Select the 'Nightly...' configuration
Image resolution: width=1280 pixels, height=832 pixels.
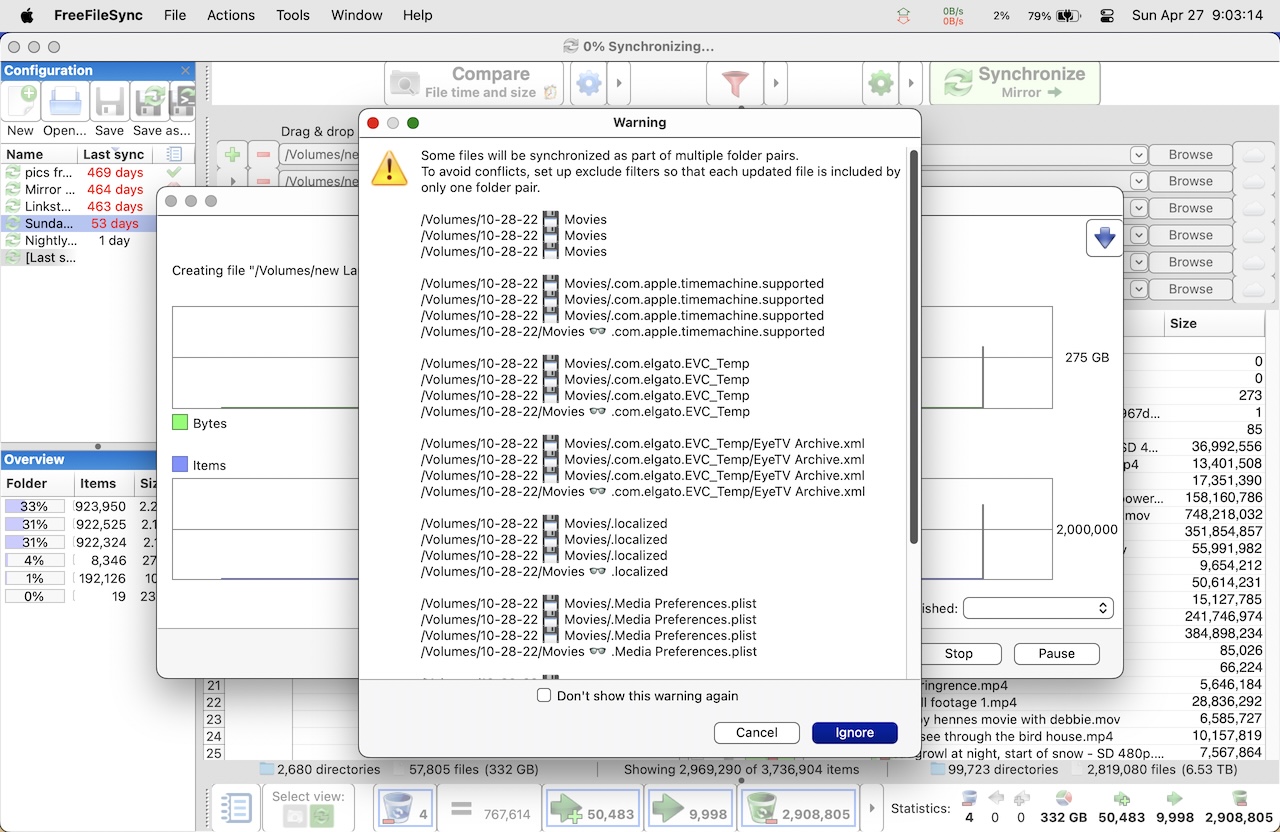(x=78, y=240)
